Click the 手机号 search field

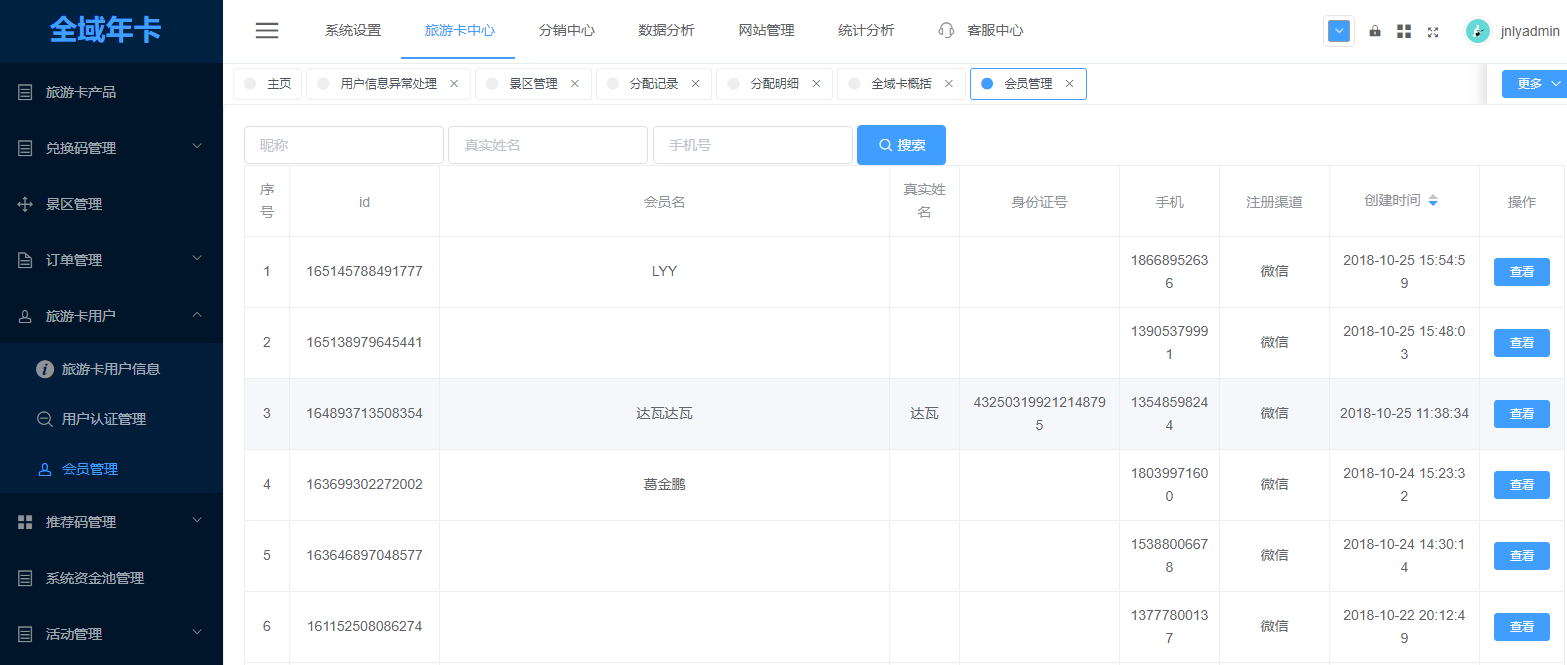click(752, 145)
